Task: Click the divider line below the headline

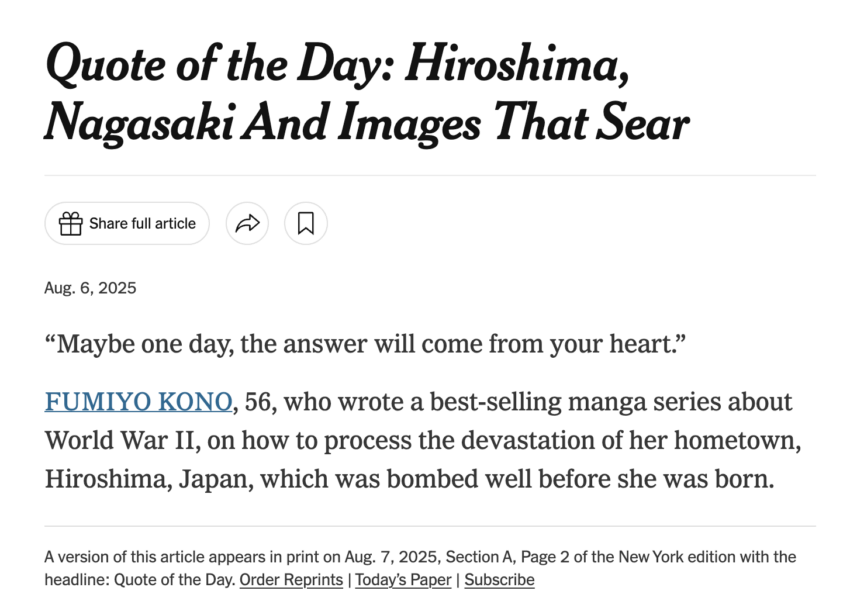Action: pos(430,176)
